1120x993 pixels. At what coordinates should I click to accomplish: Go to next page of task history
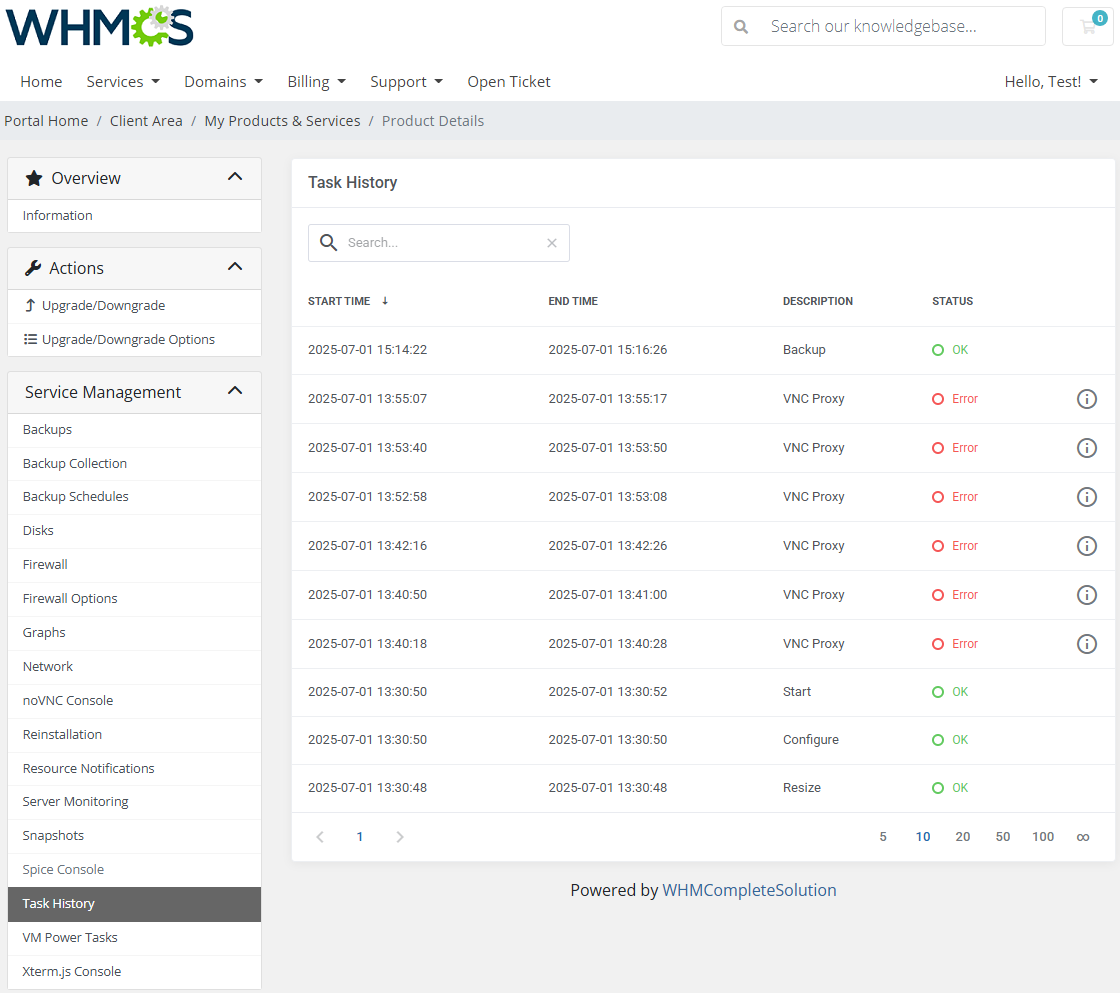[400, 837]
